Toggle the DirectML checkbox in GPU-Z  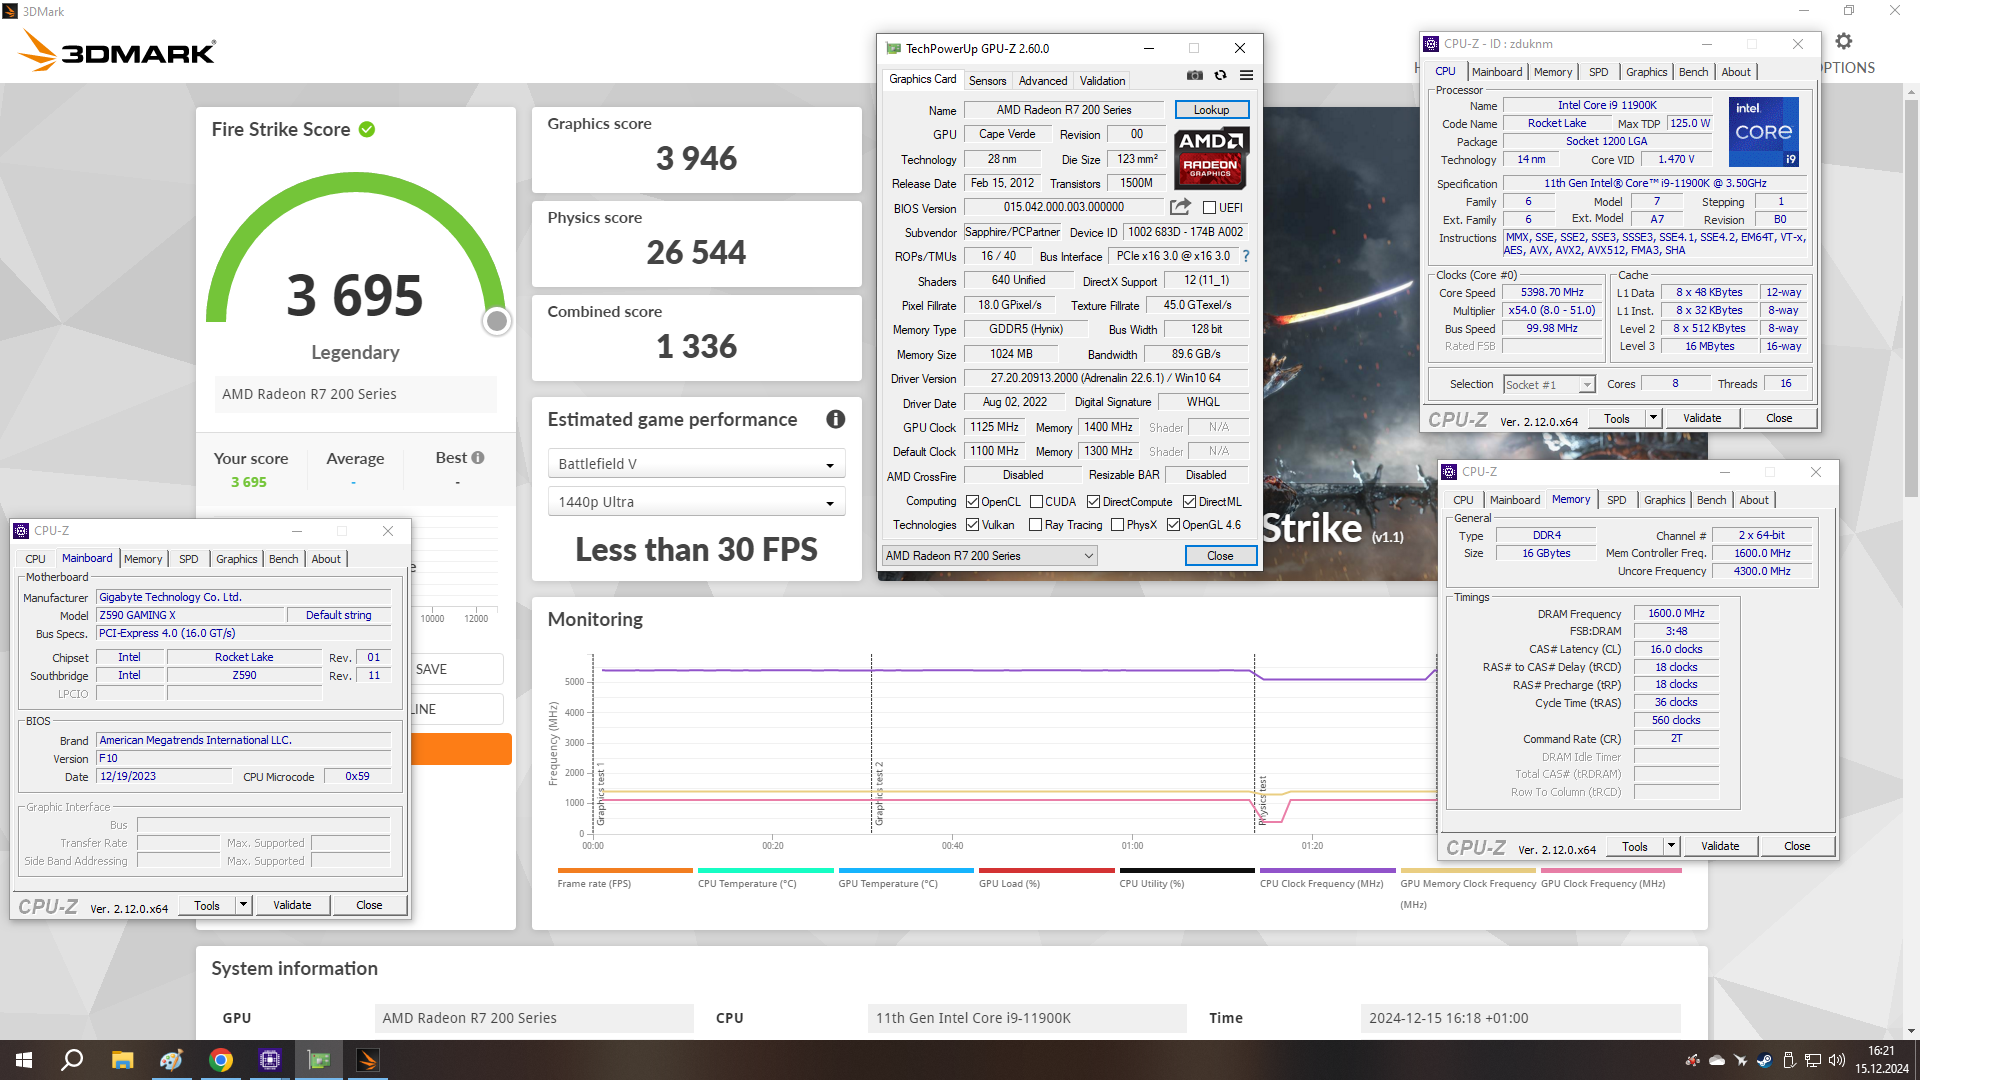point(1189,502)
